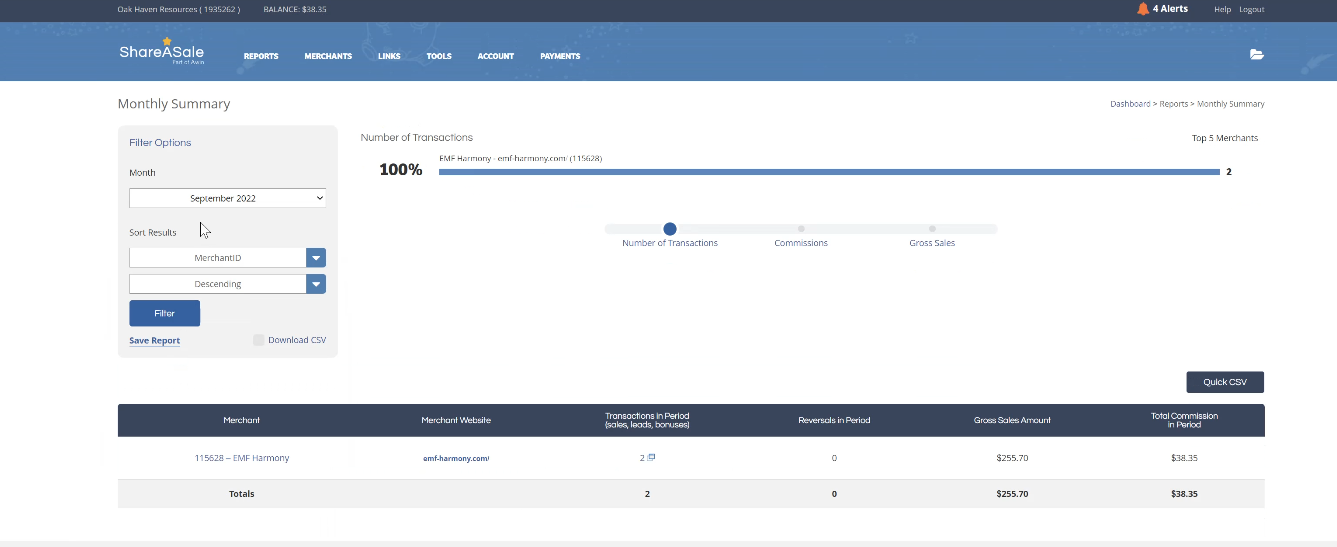This screenshot has height=547, width=1337.
Task: Expand the Month dropdown showing September 2022
Action: click(227, 198)
